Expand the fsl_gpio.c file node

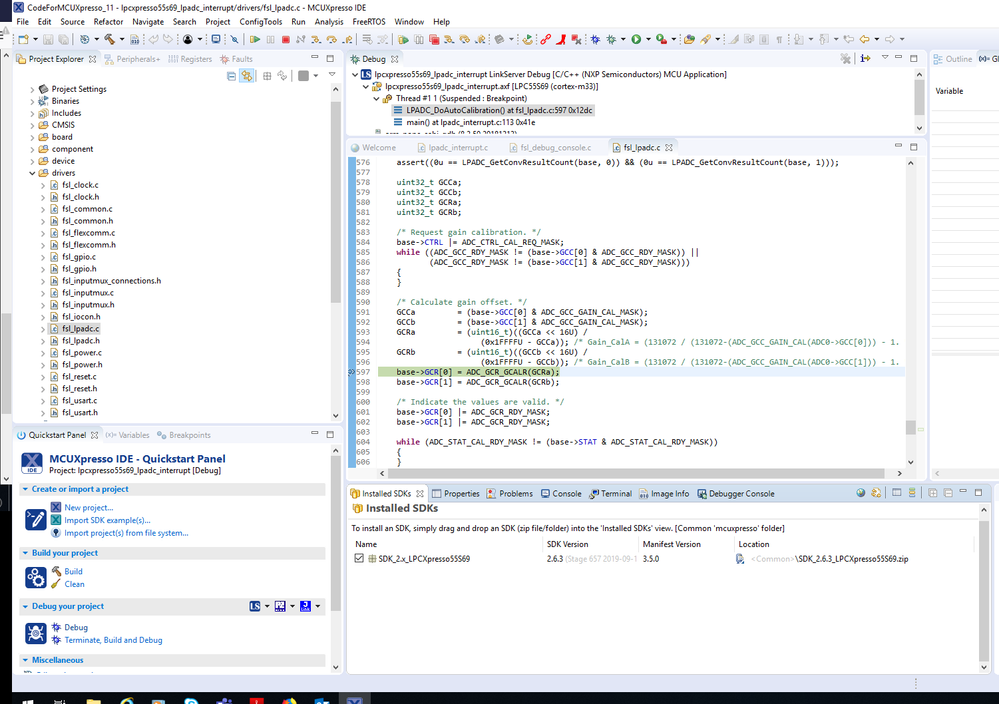[42, 257]
